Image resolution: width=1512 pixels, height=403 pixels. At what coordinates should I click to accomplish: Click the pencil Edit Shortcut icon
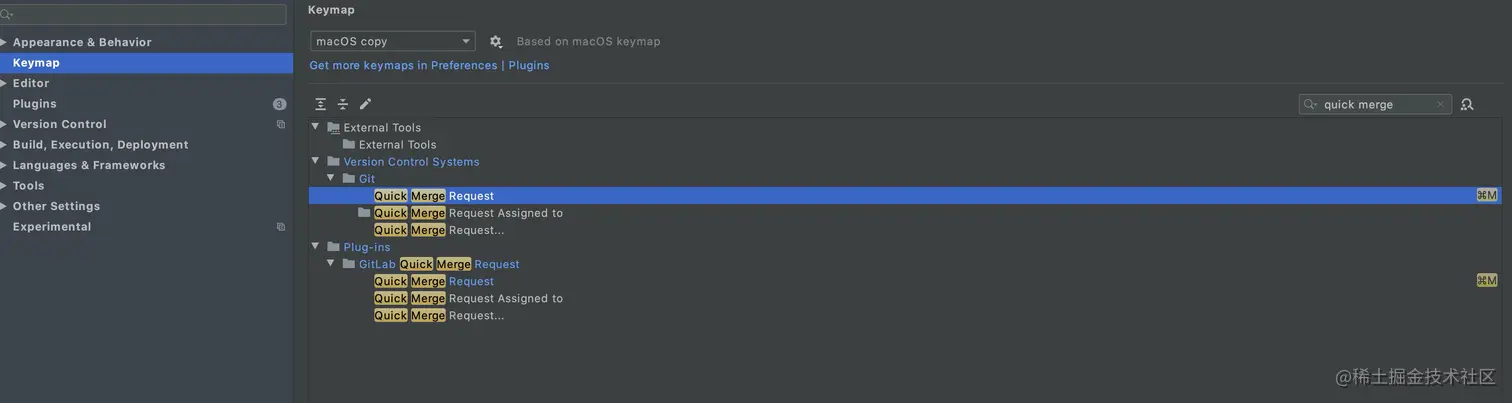point(365,104)
